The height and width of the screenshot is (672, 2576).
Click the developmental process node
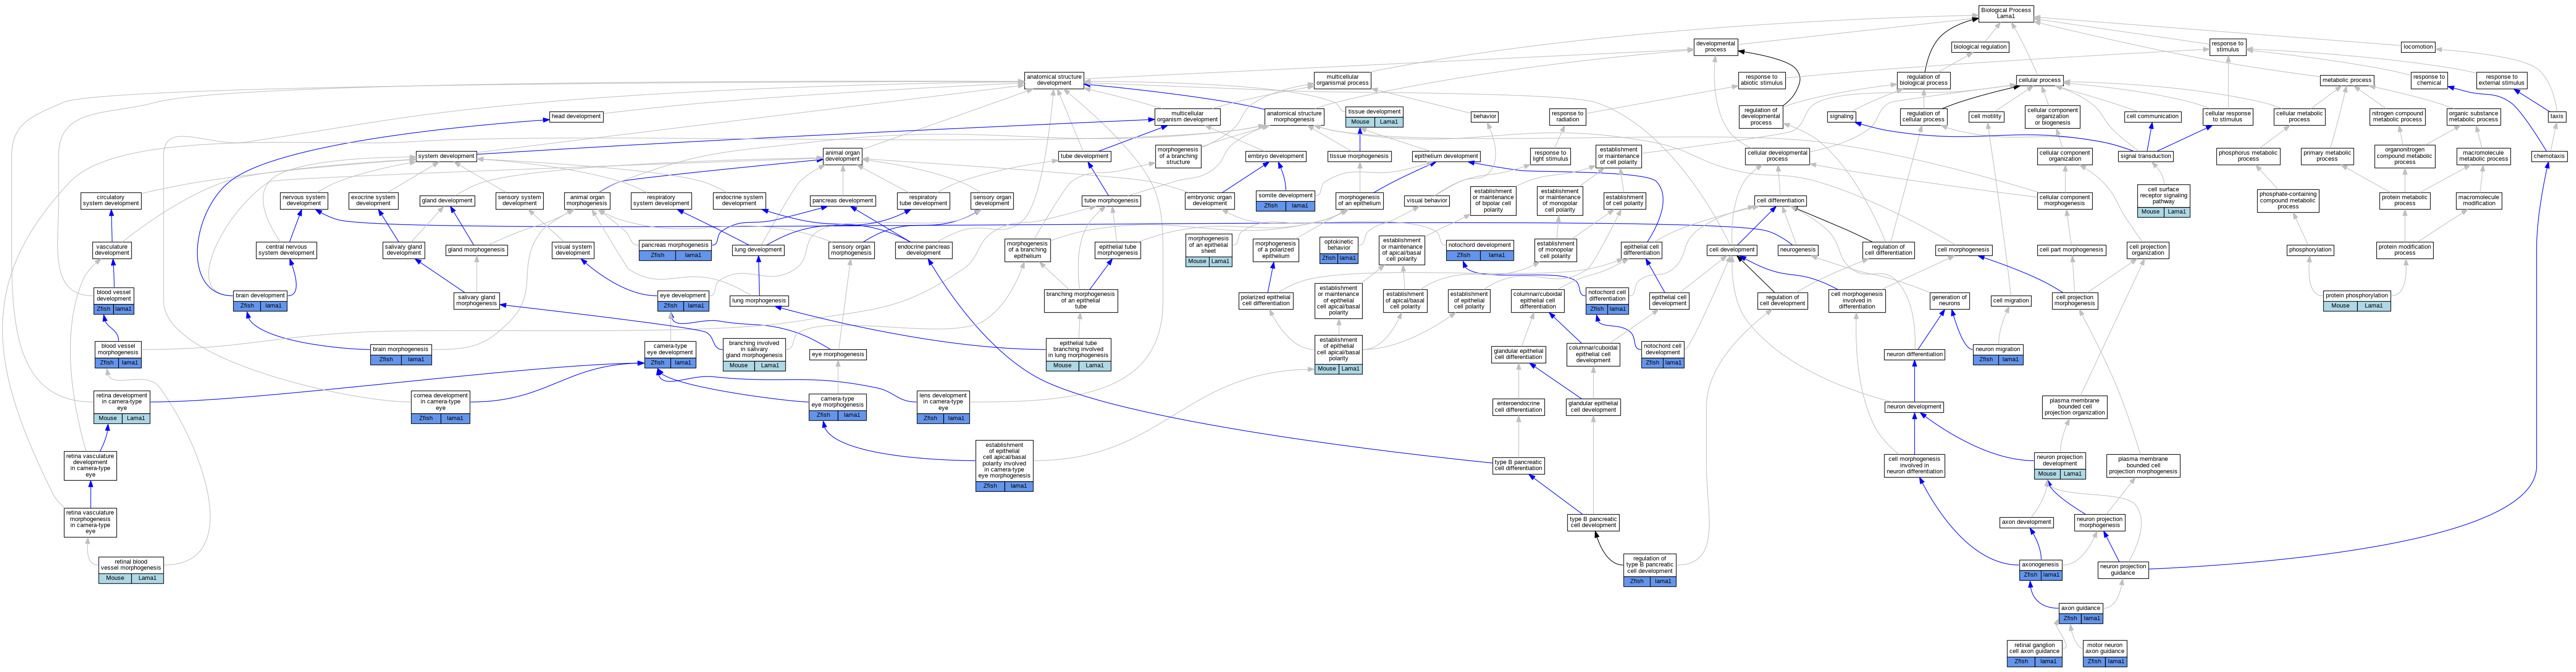point(1715,47)
